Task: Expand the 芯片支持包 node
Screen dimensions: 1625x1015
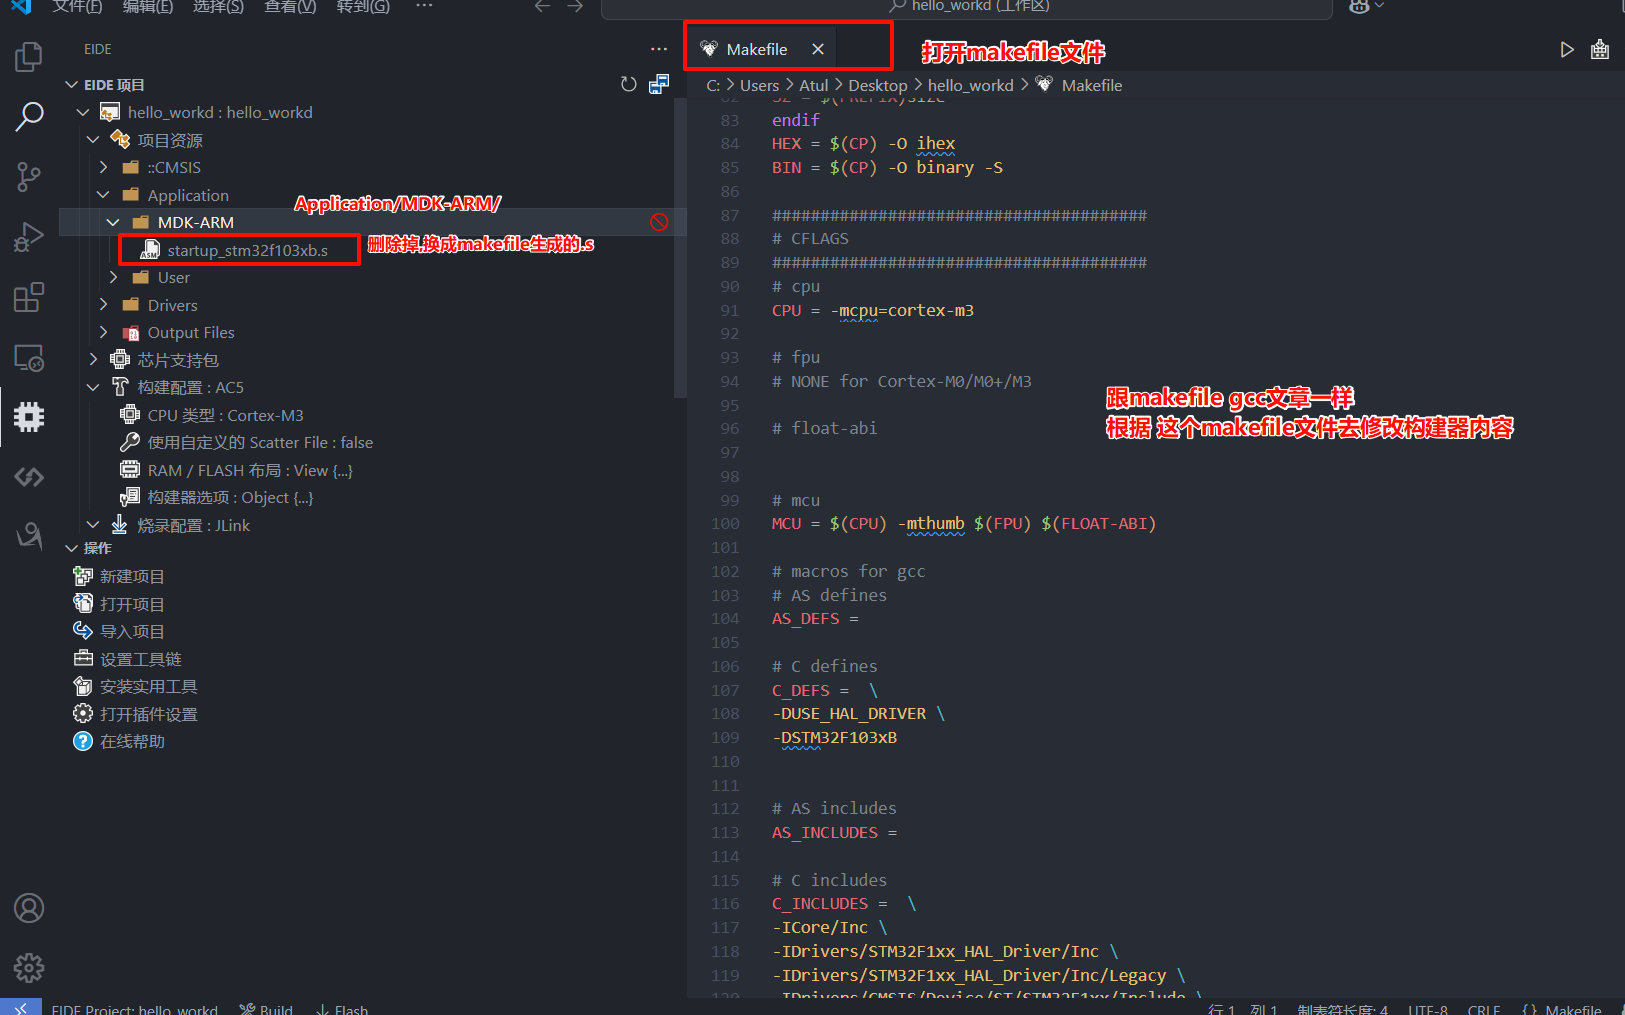Action: point(93,360)
